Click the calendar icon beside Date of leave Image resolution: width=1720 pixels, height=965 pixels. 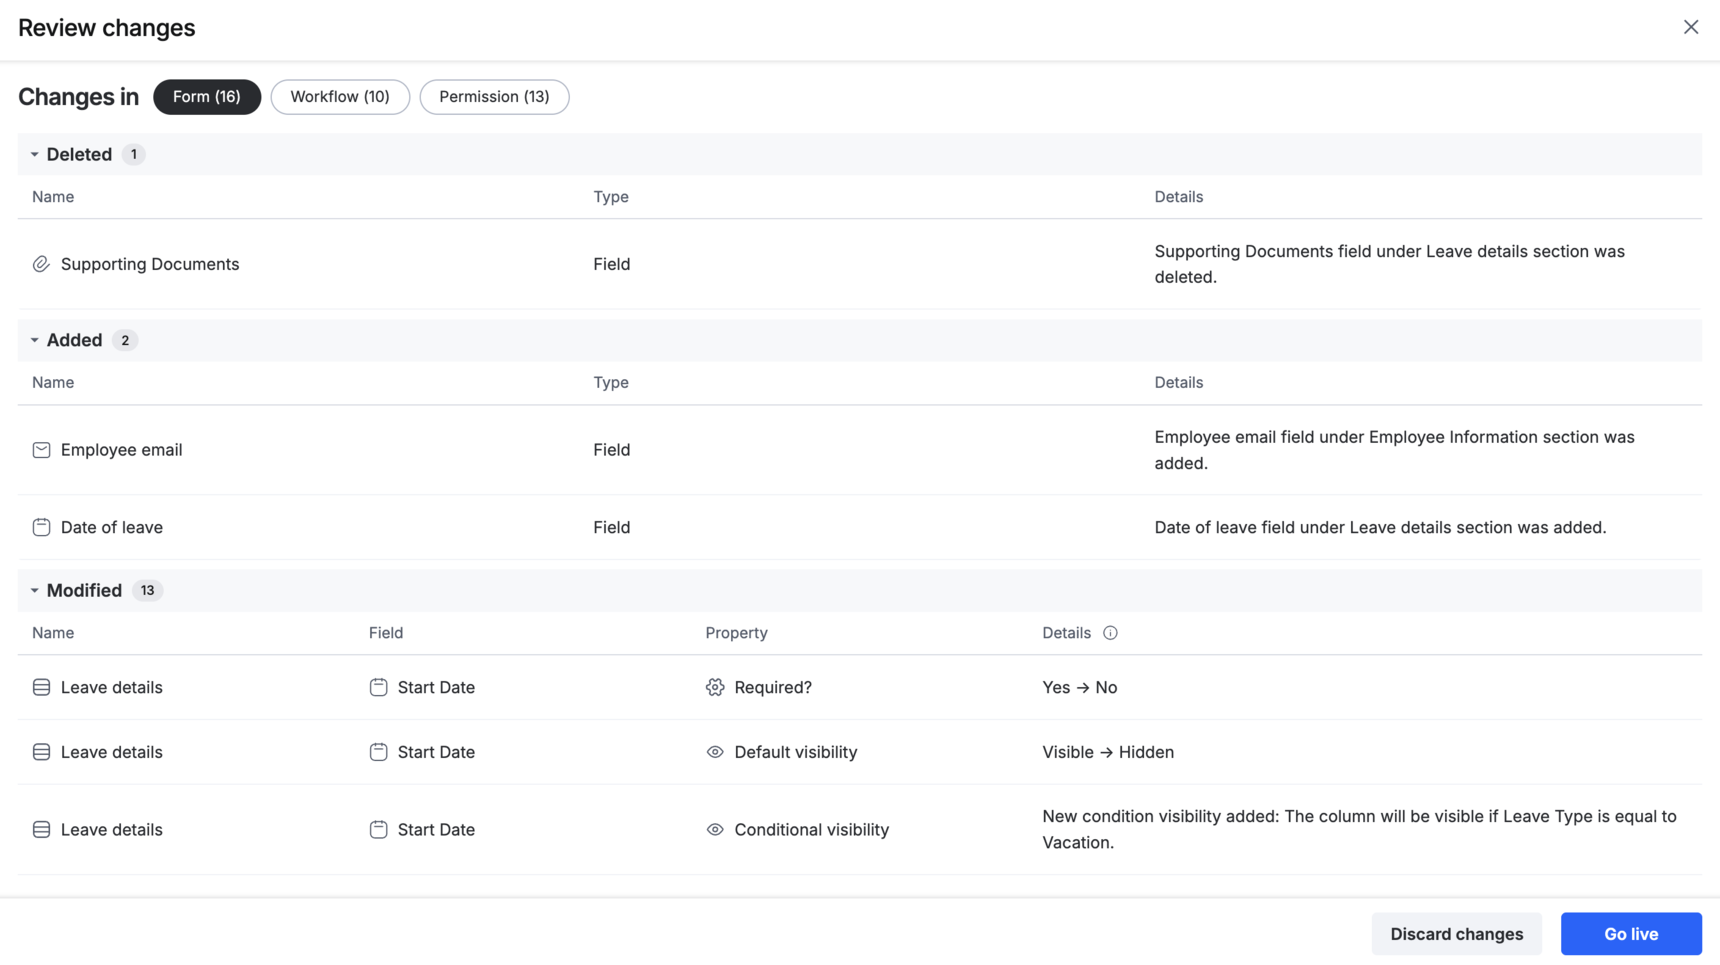pos(41,527)
